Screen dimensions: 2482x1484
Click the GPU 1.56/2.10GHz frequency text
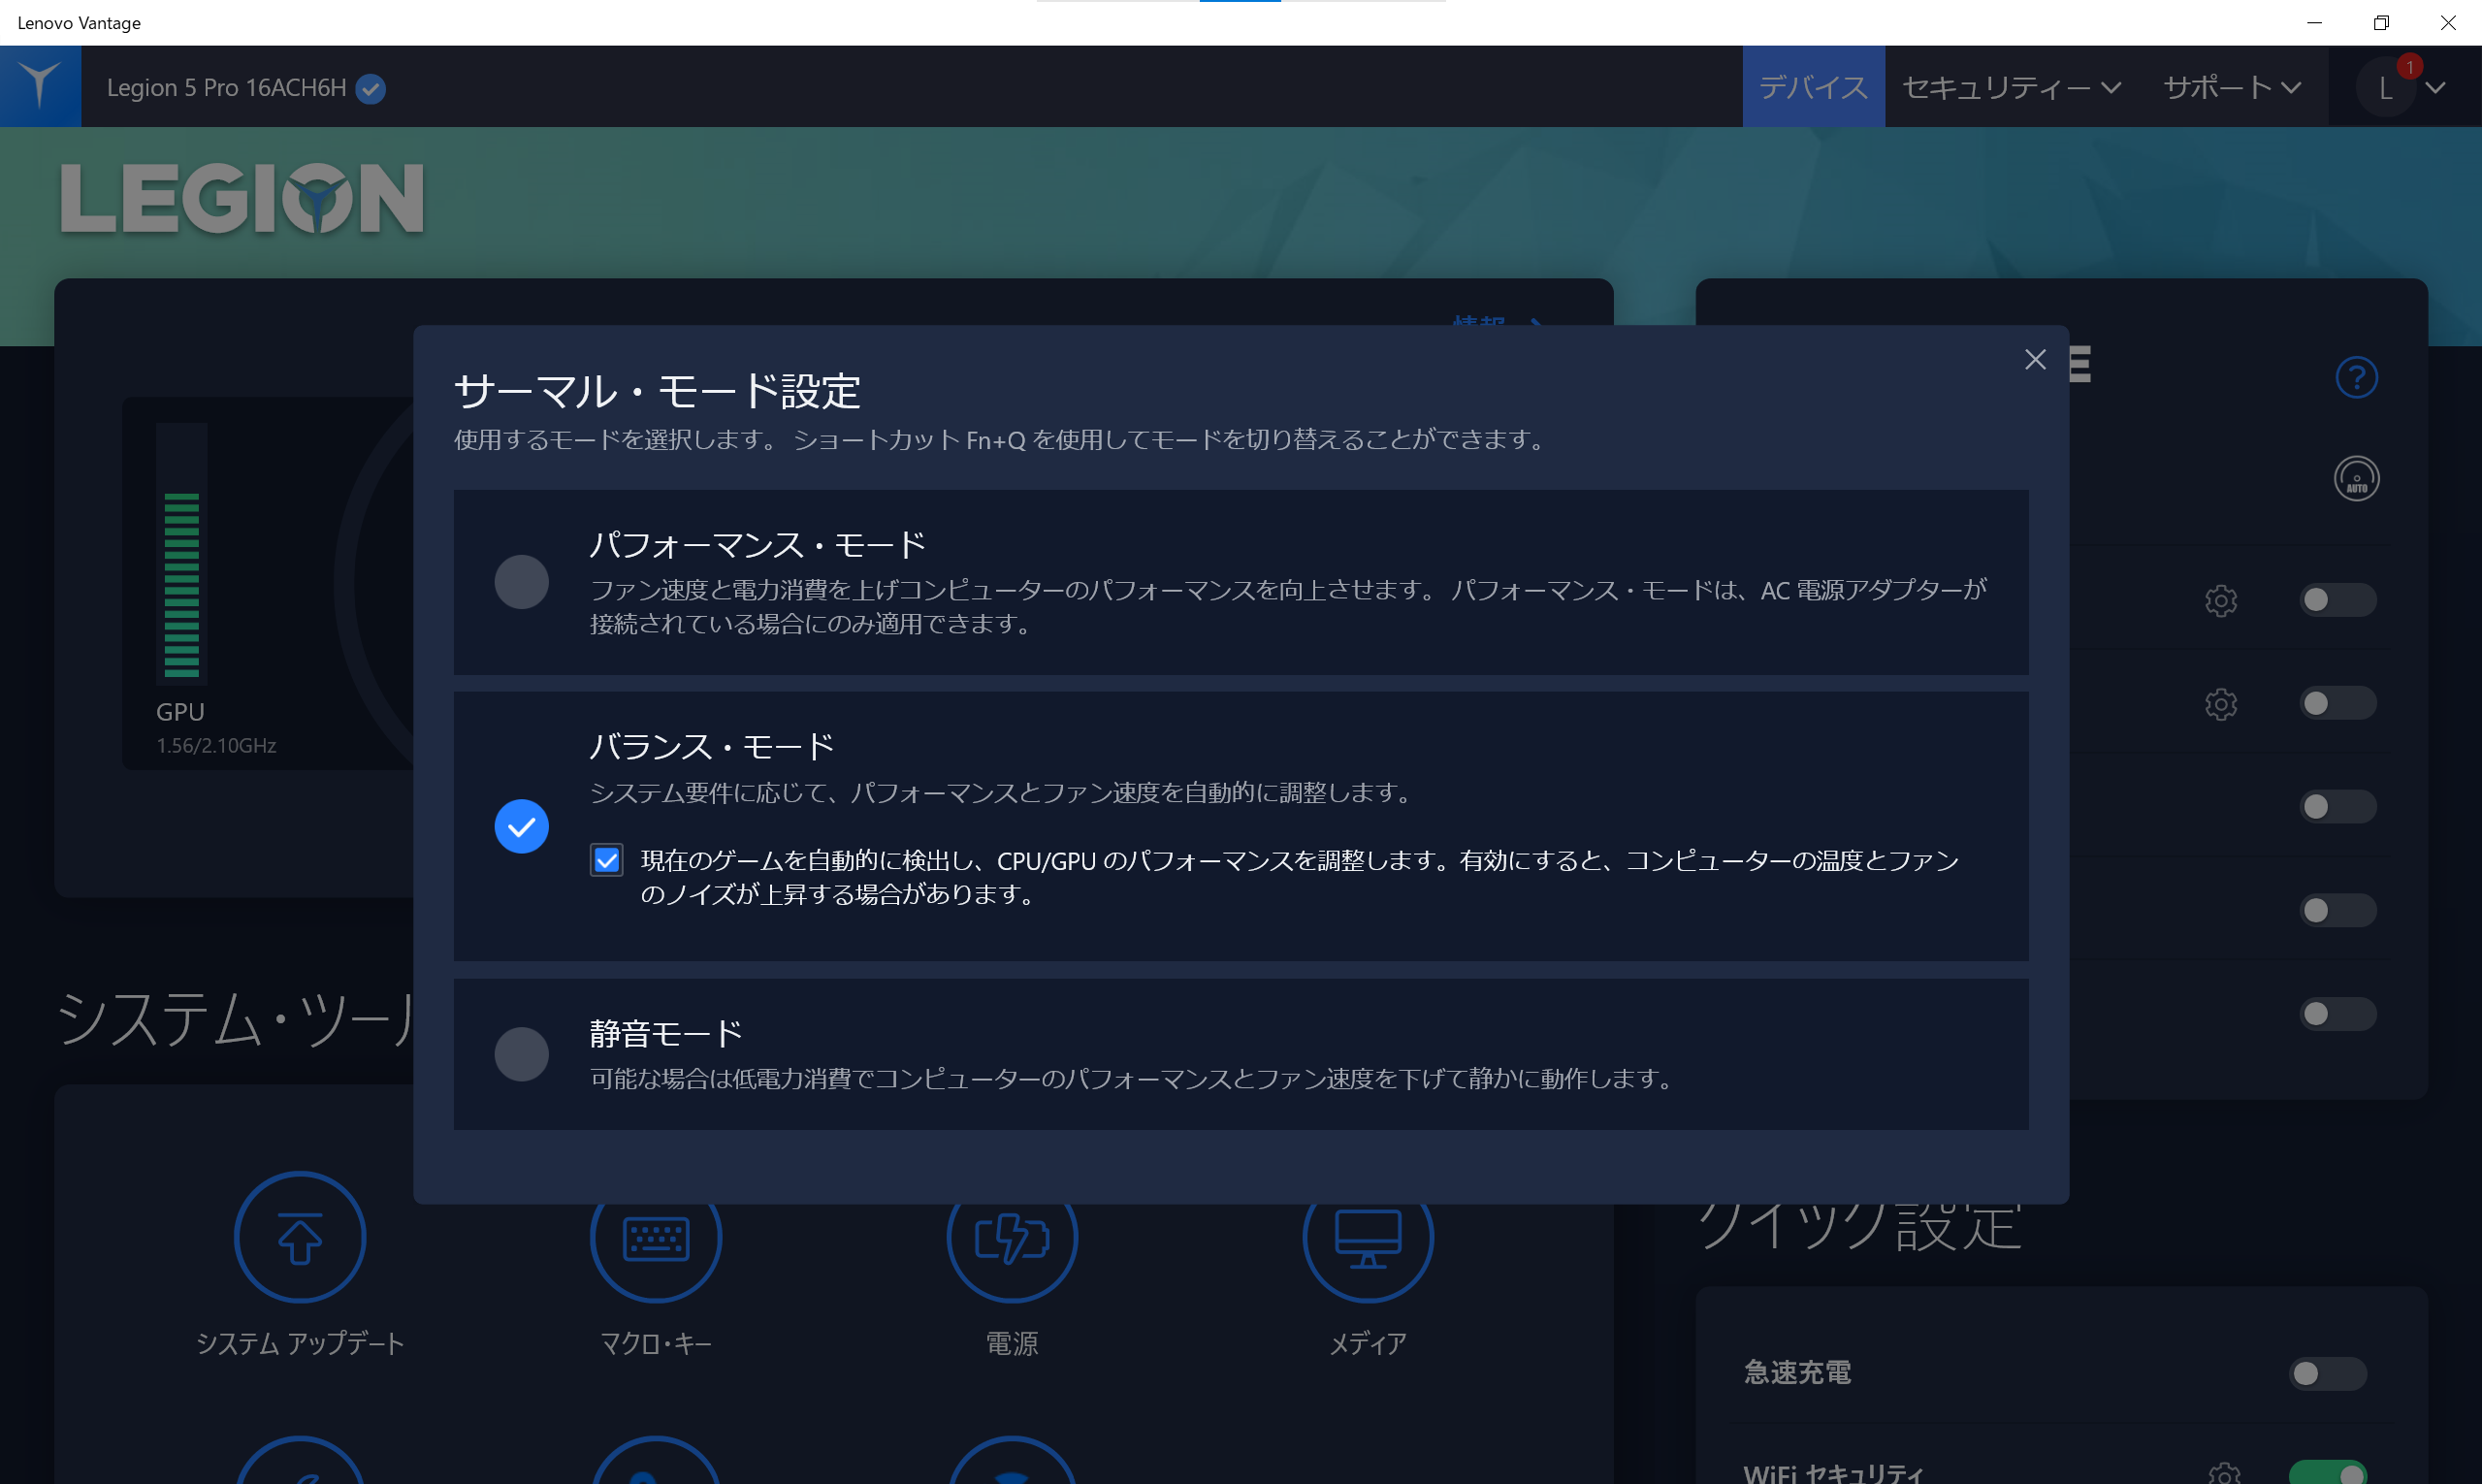(216, 746)
